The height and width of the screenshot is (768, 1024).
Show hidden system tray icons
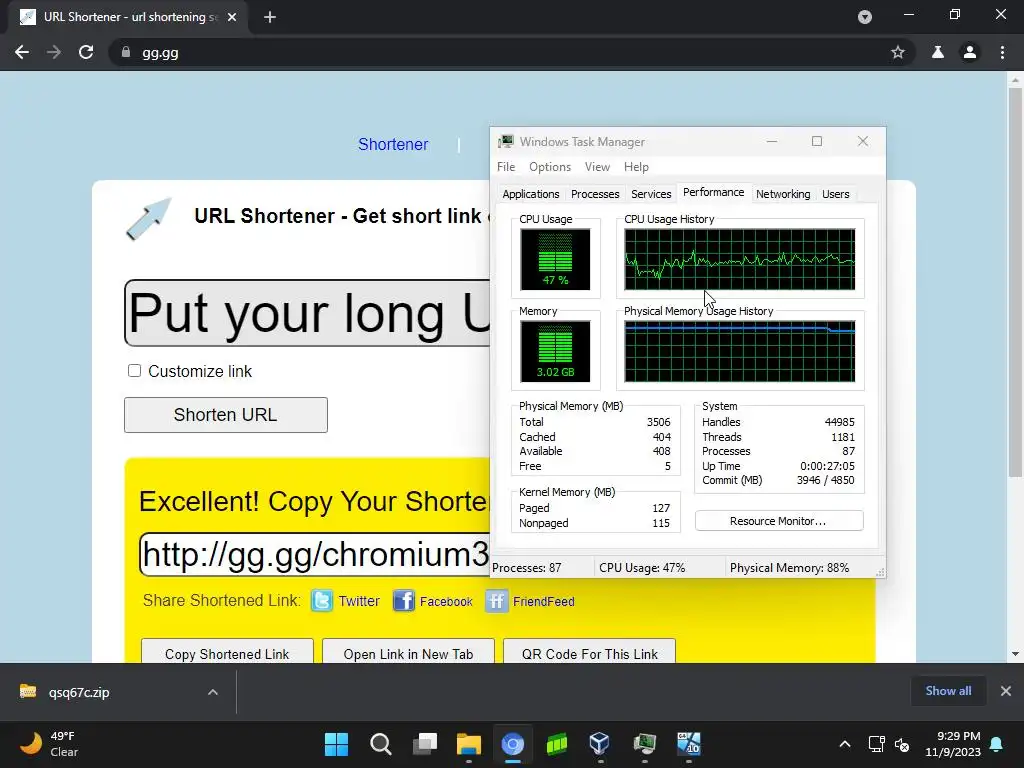[x=845, y=744]
